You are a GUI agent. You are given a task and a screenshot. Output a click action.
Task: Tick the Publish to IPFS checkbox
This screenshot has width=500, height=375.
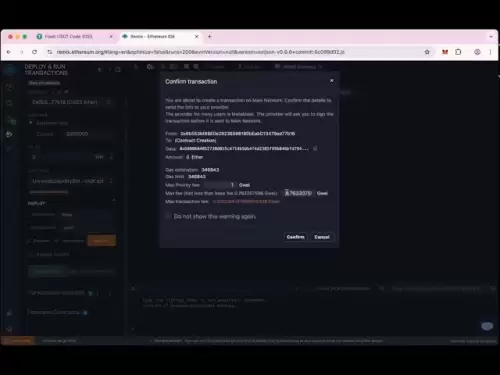point(31,254)
